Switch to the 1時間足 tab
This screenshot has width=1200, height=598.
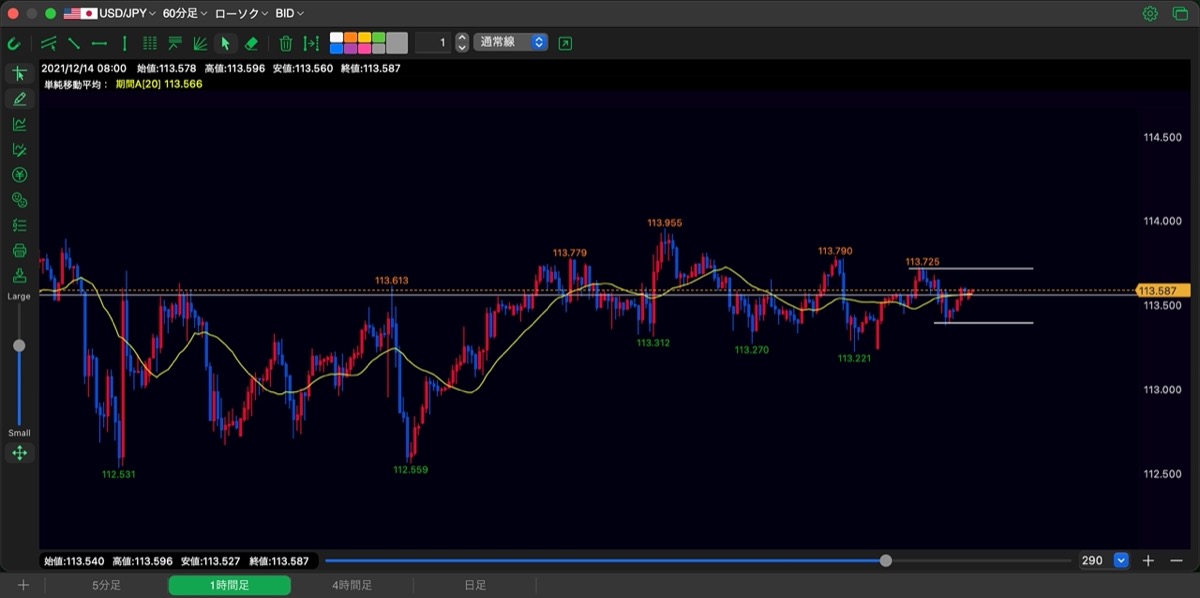coord(229,585)
